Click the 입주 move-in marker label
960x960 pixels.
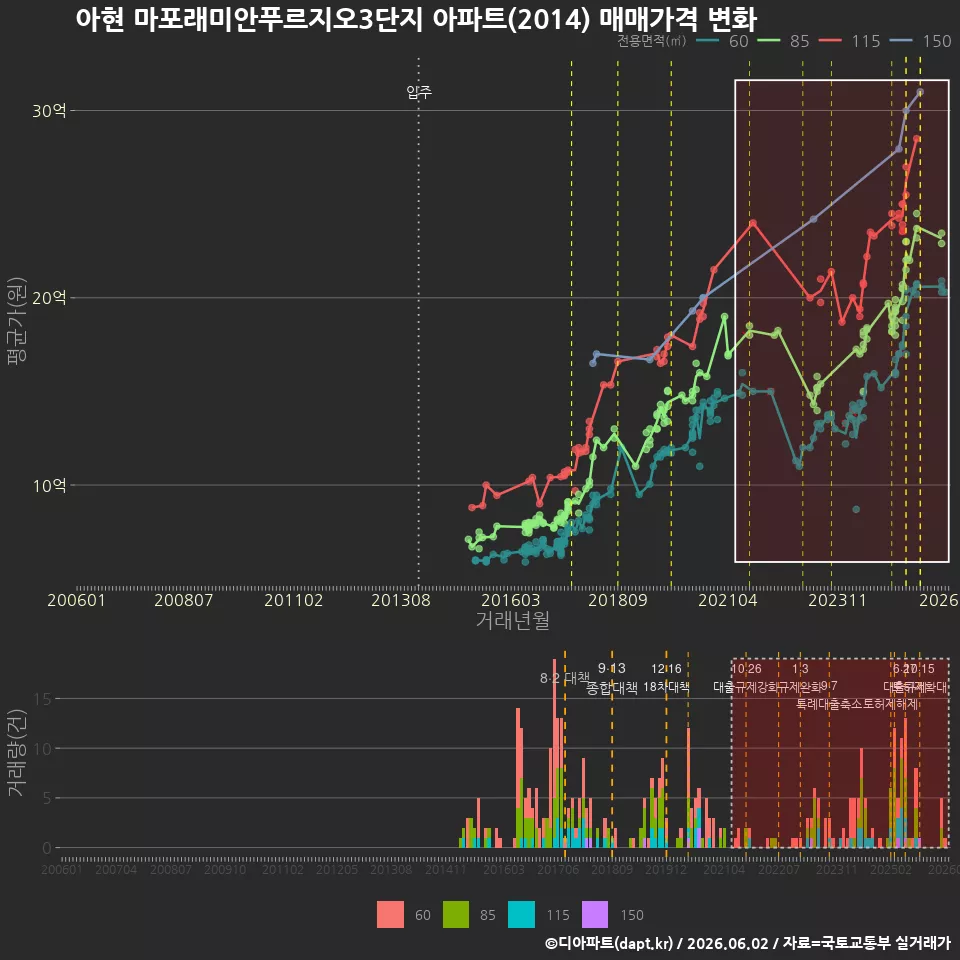click(419, 92)
